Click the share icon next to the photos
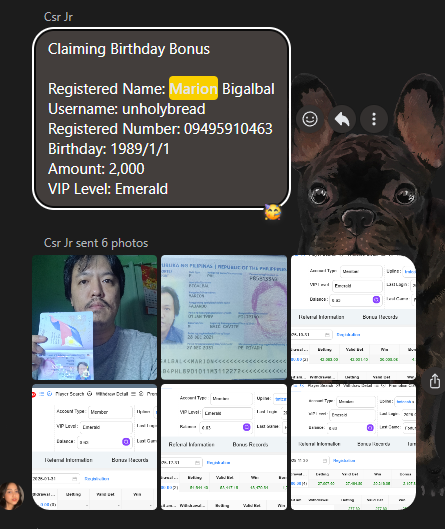This screenshot has width=445, height=529. click(x=435, y=381)
